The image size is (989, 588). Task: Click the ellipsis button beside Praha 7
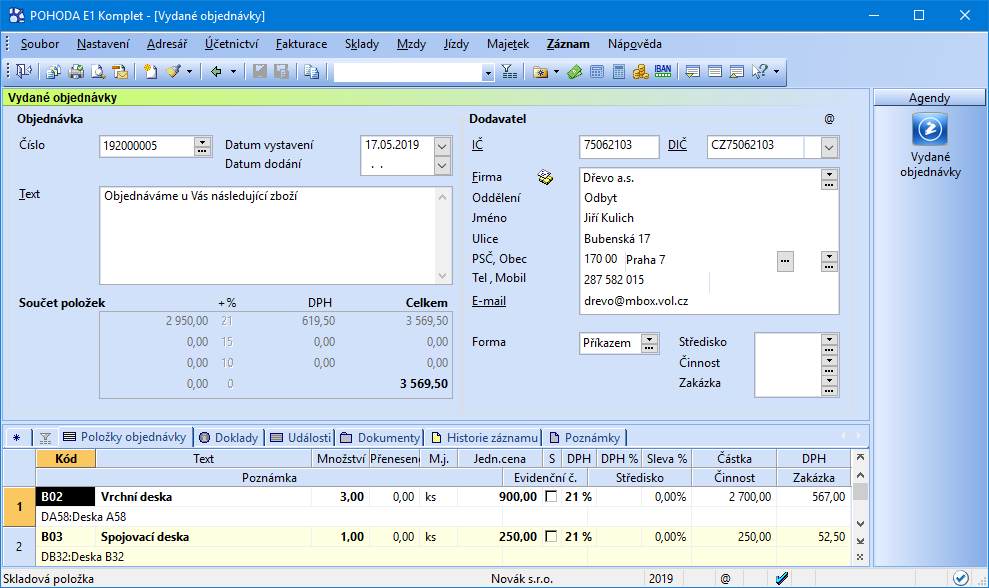[785, 261]
